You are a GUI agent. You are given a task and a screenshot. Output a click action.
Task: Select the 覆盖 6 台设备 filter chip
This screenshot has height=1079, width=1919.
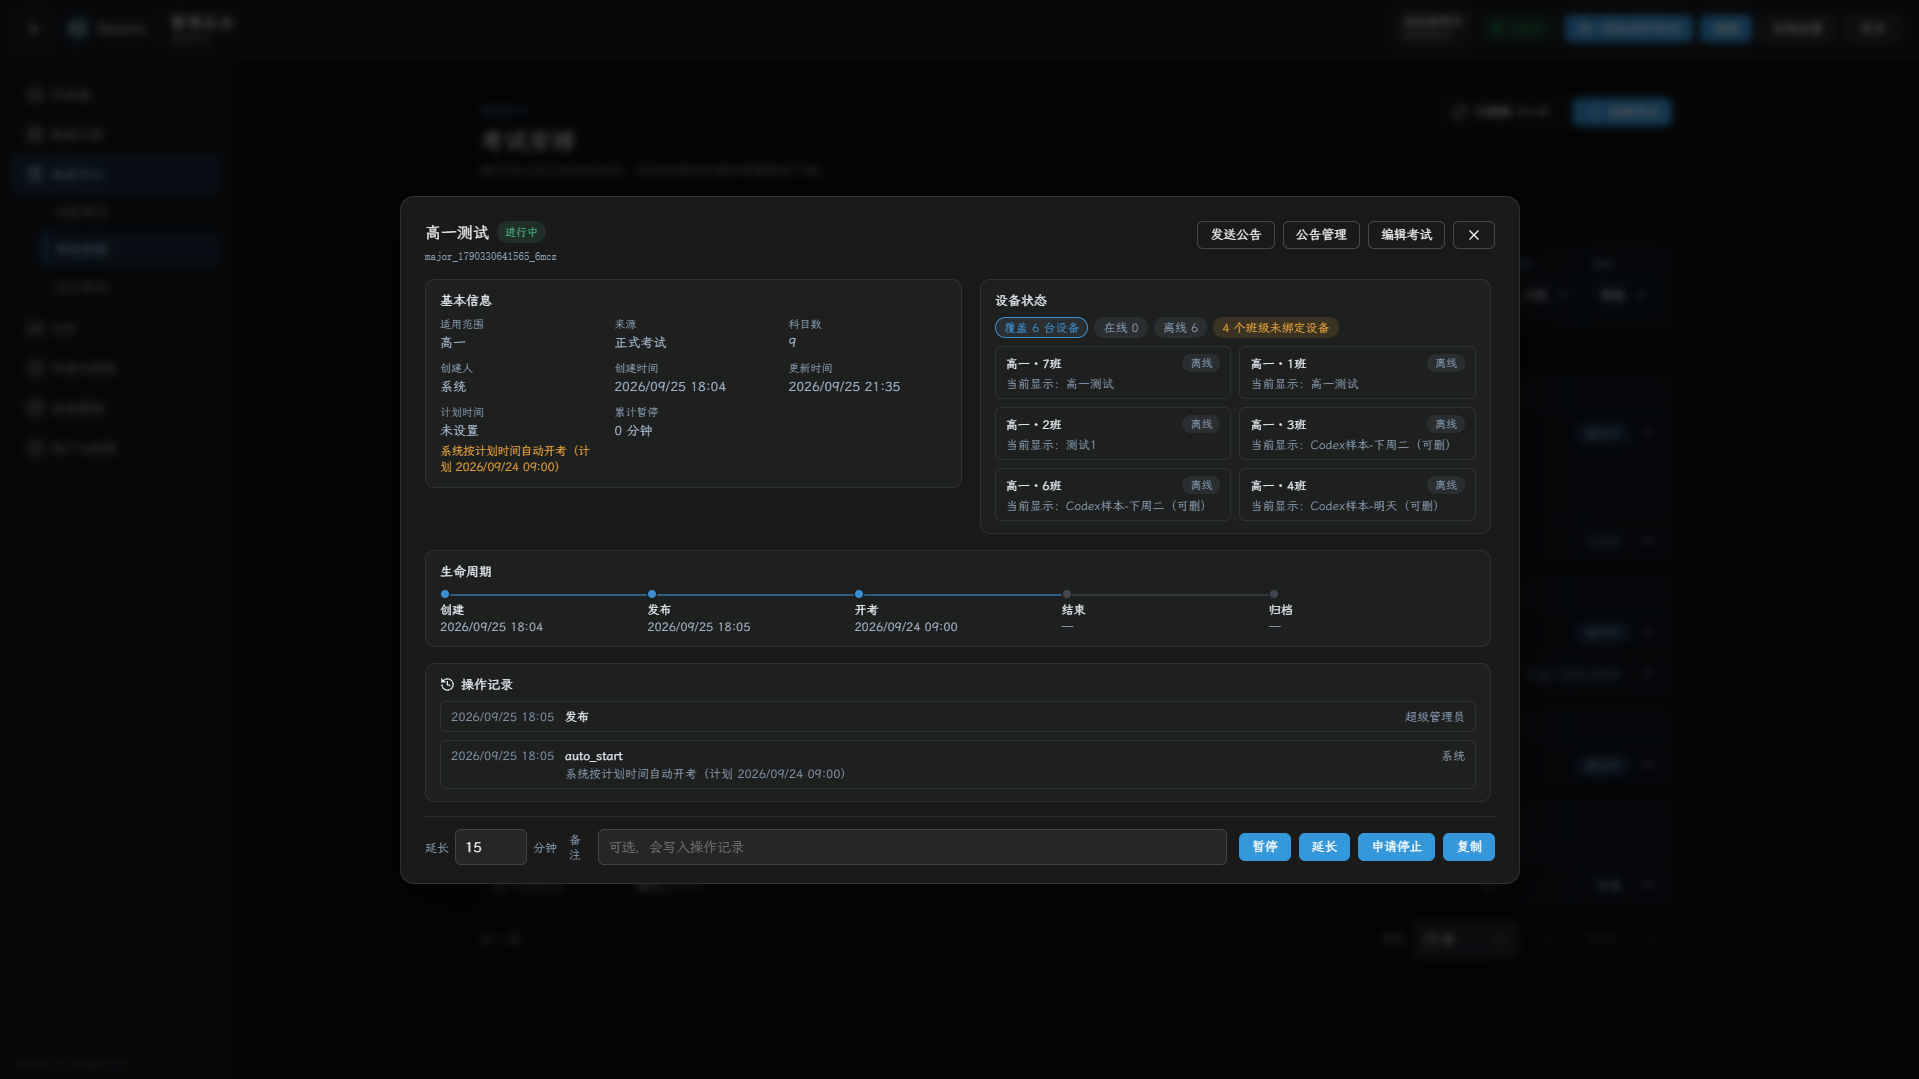pos(1041,328)
